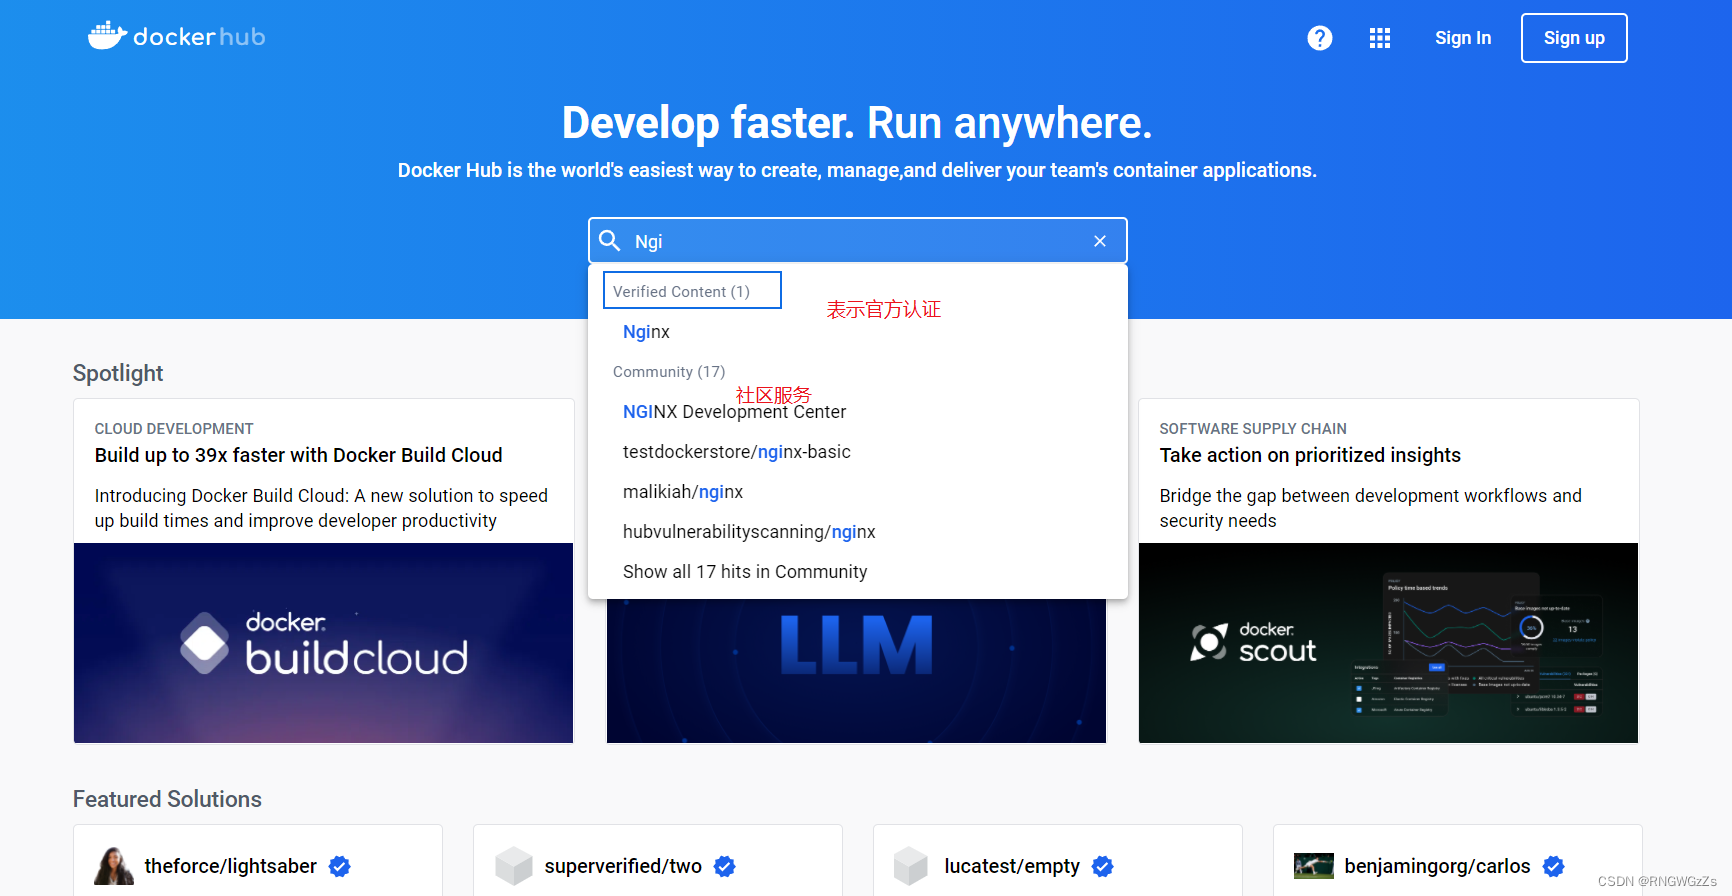Open the LLM spotlight banner image
Screen dimensions: 1732x896
(x=857, y=671)
